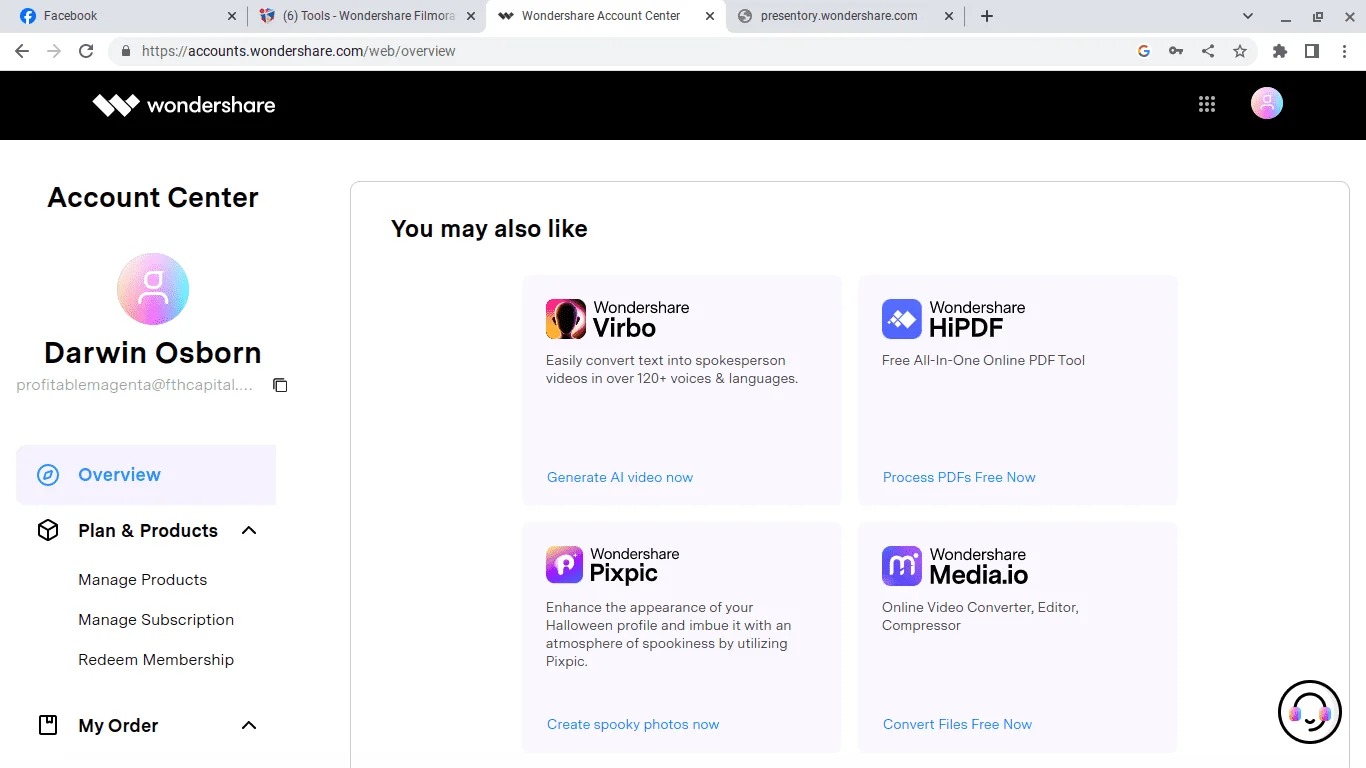Bookmark this page with star icon
Screen dimensions: 1366x768
coord(1240,51)
